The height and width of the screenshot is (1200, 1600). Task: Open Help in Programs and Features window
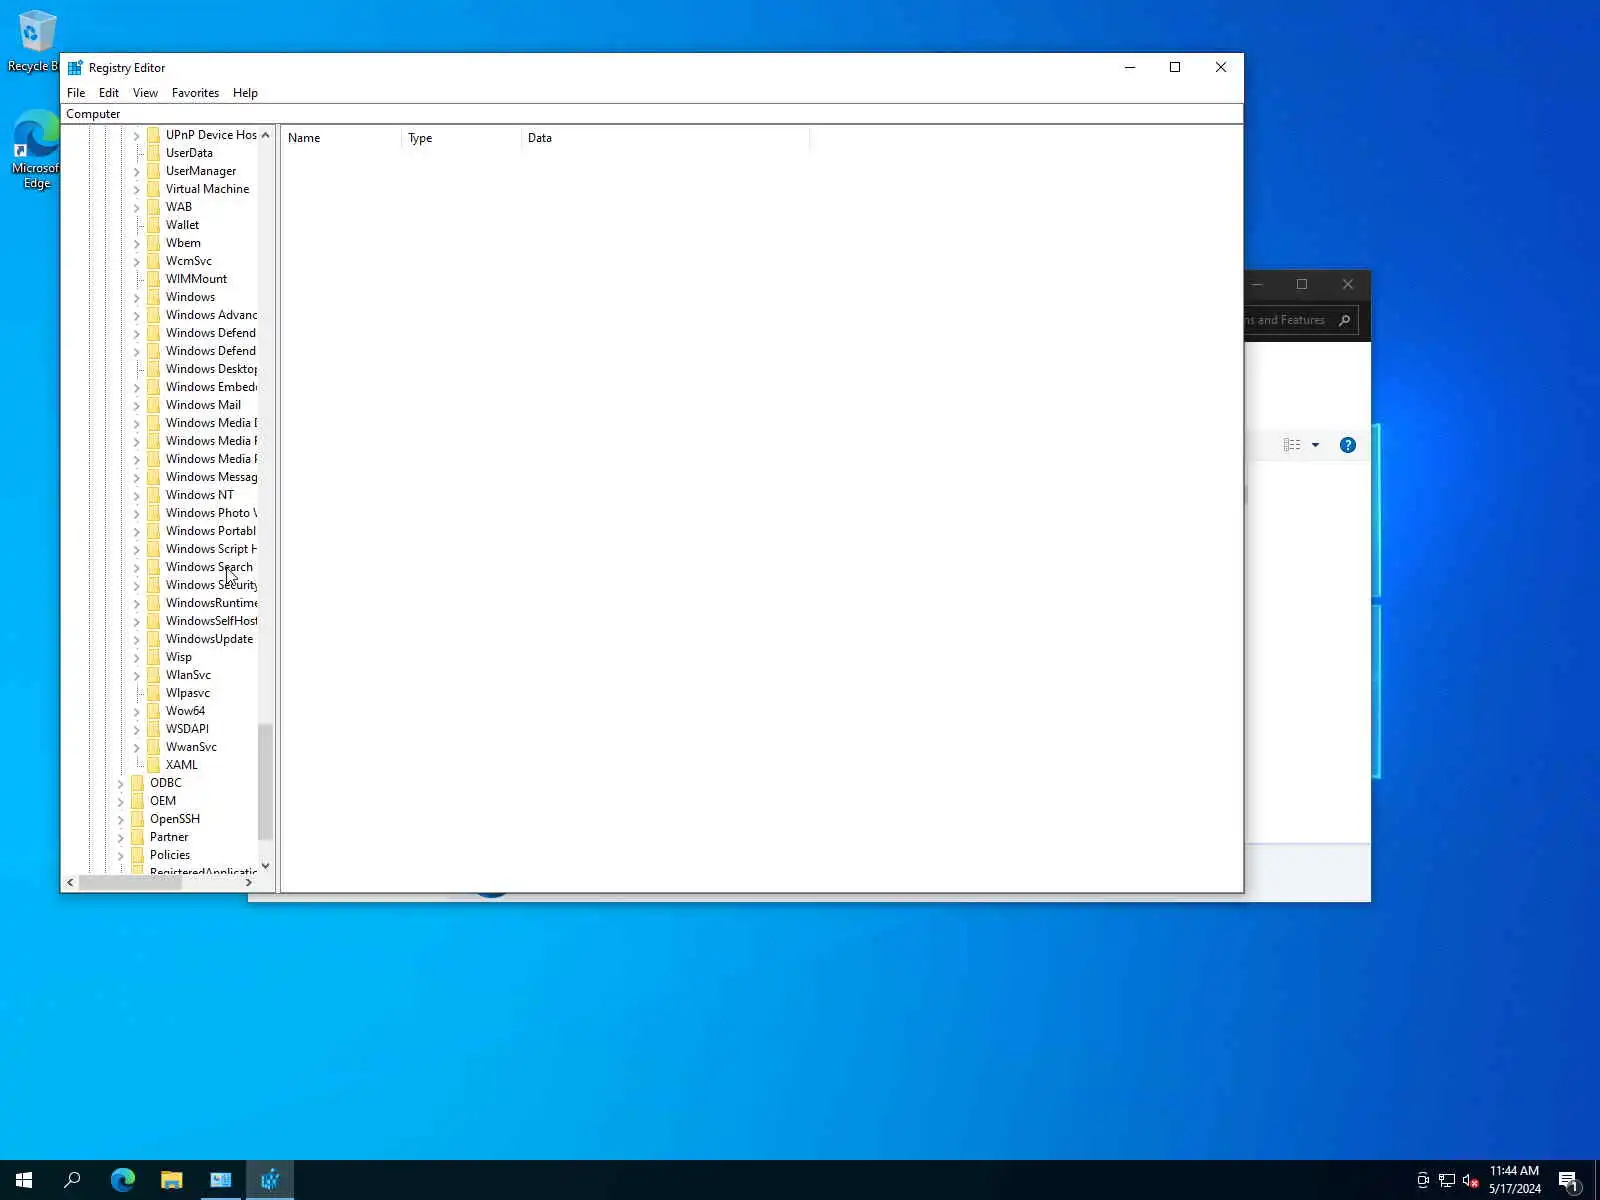coord(1348,445)
